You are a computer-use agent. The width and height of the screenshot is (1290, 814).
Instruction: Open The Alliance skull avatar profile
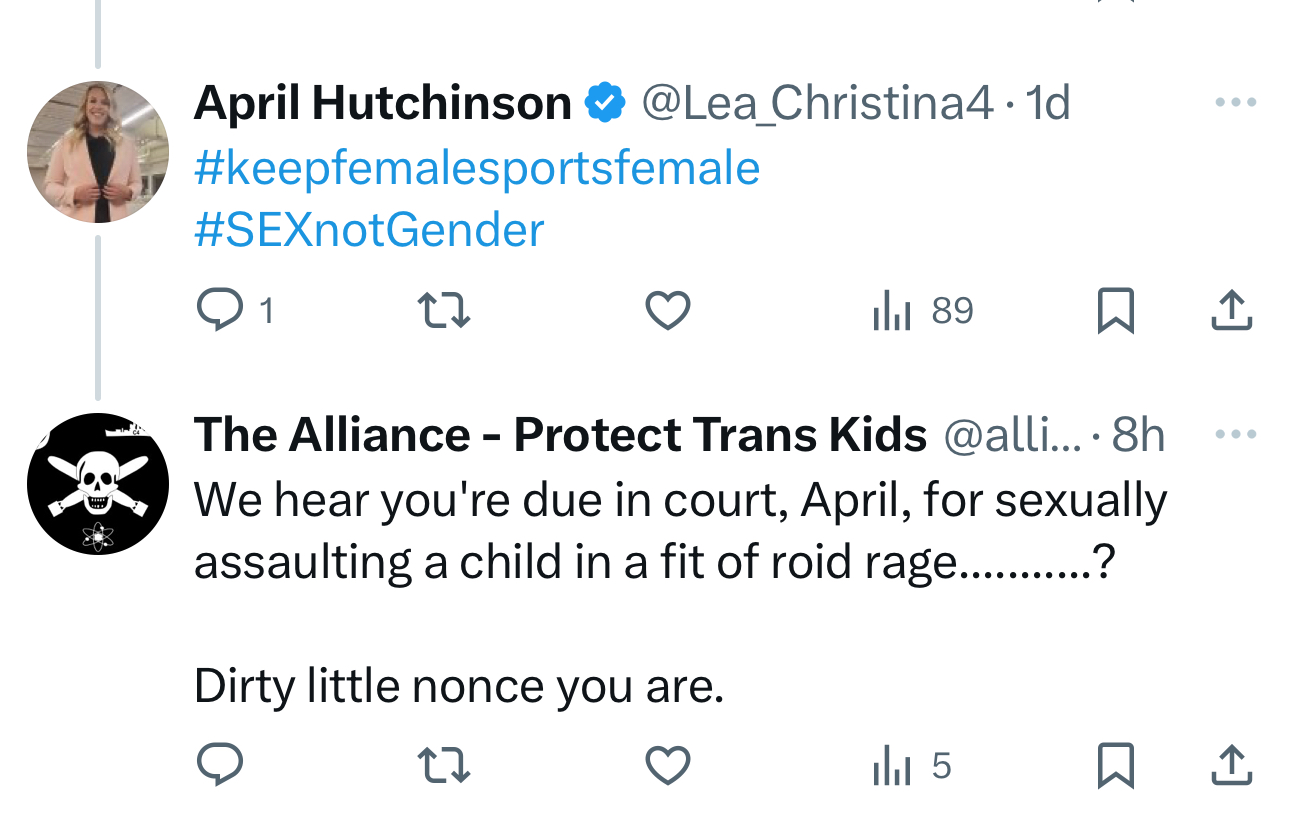coord(97,483)
